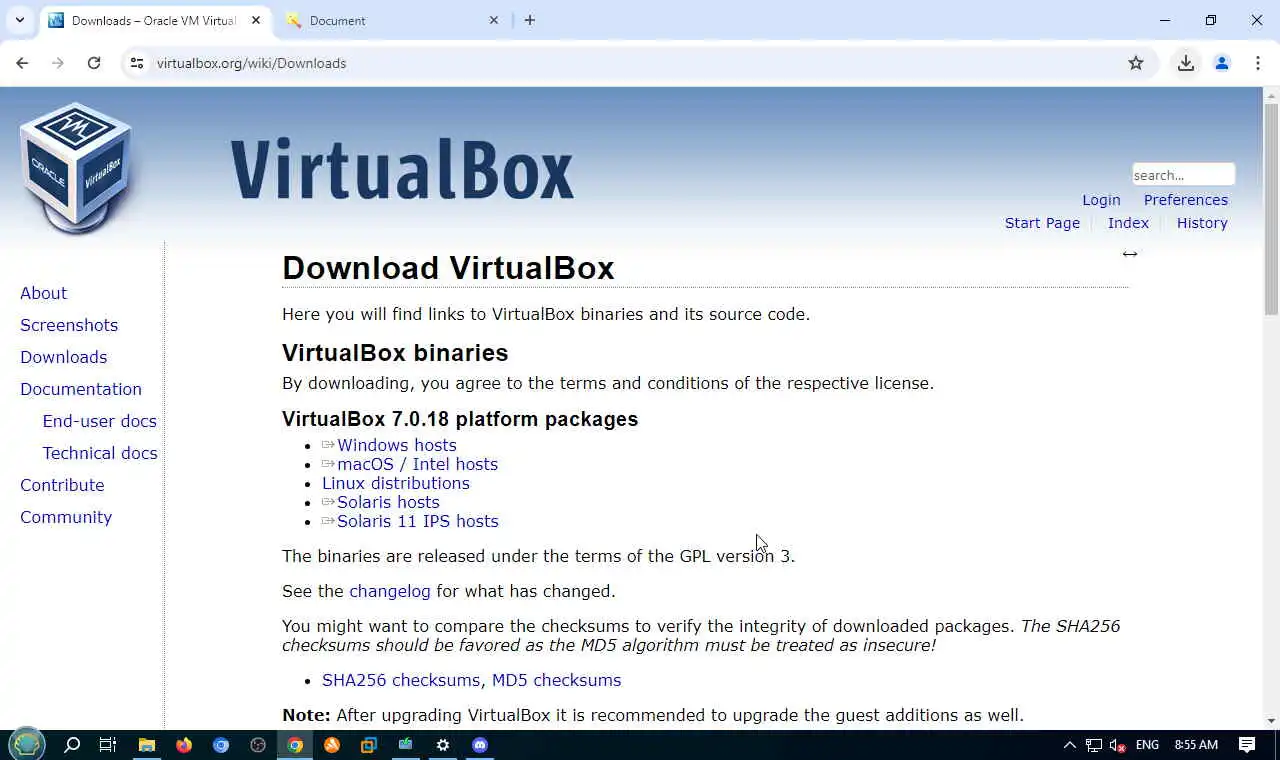Switch the ENG input language
The width and height of the screenshot is (1280, 760).
coord(1147,745)
